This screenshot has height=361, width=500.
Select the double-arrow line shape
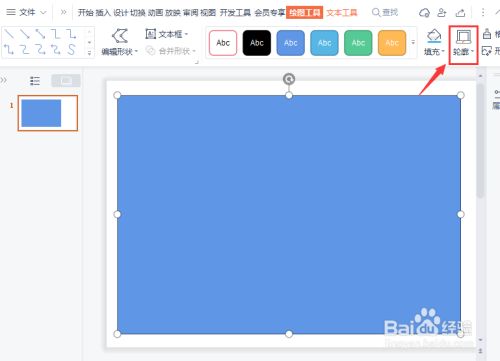click(40, 34)
